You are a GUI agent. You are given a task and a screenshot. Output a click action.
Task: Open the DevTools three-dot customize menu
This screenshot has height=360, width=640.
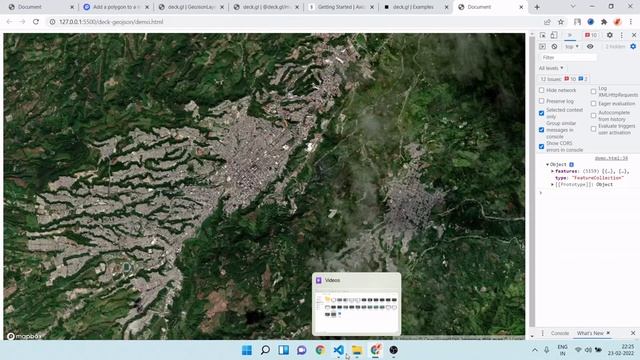pos(622,35)
